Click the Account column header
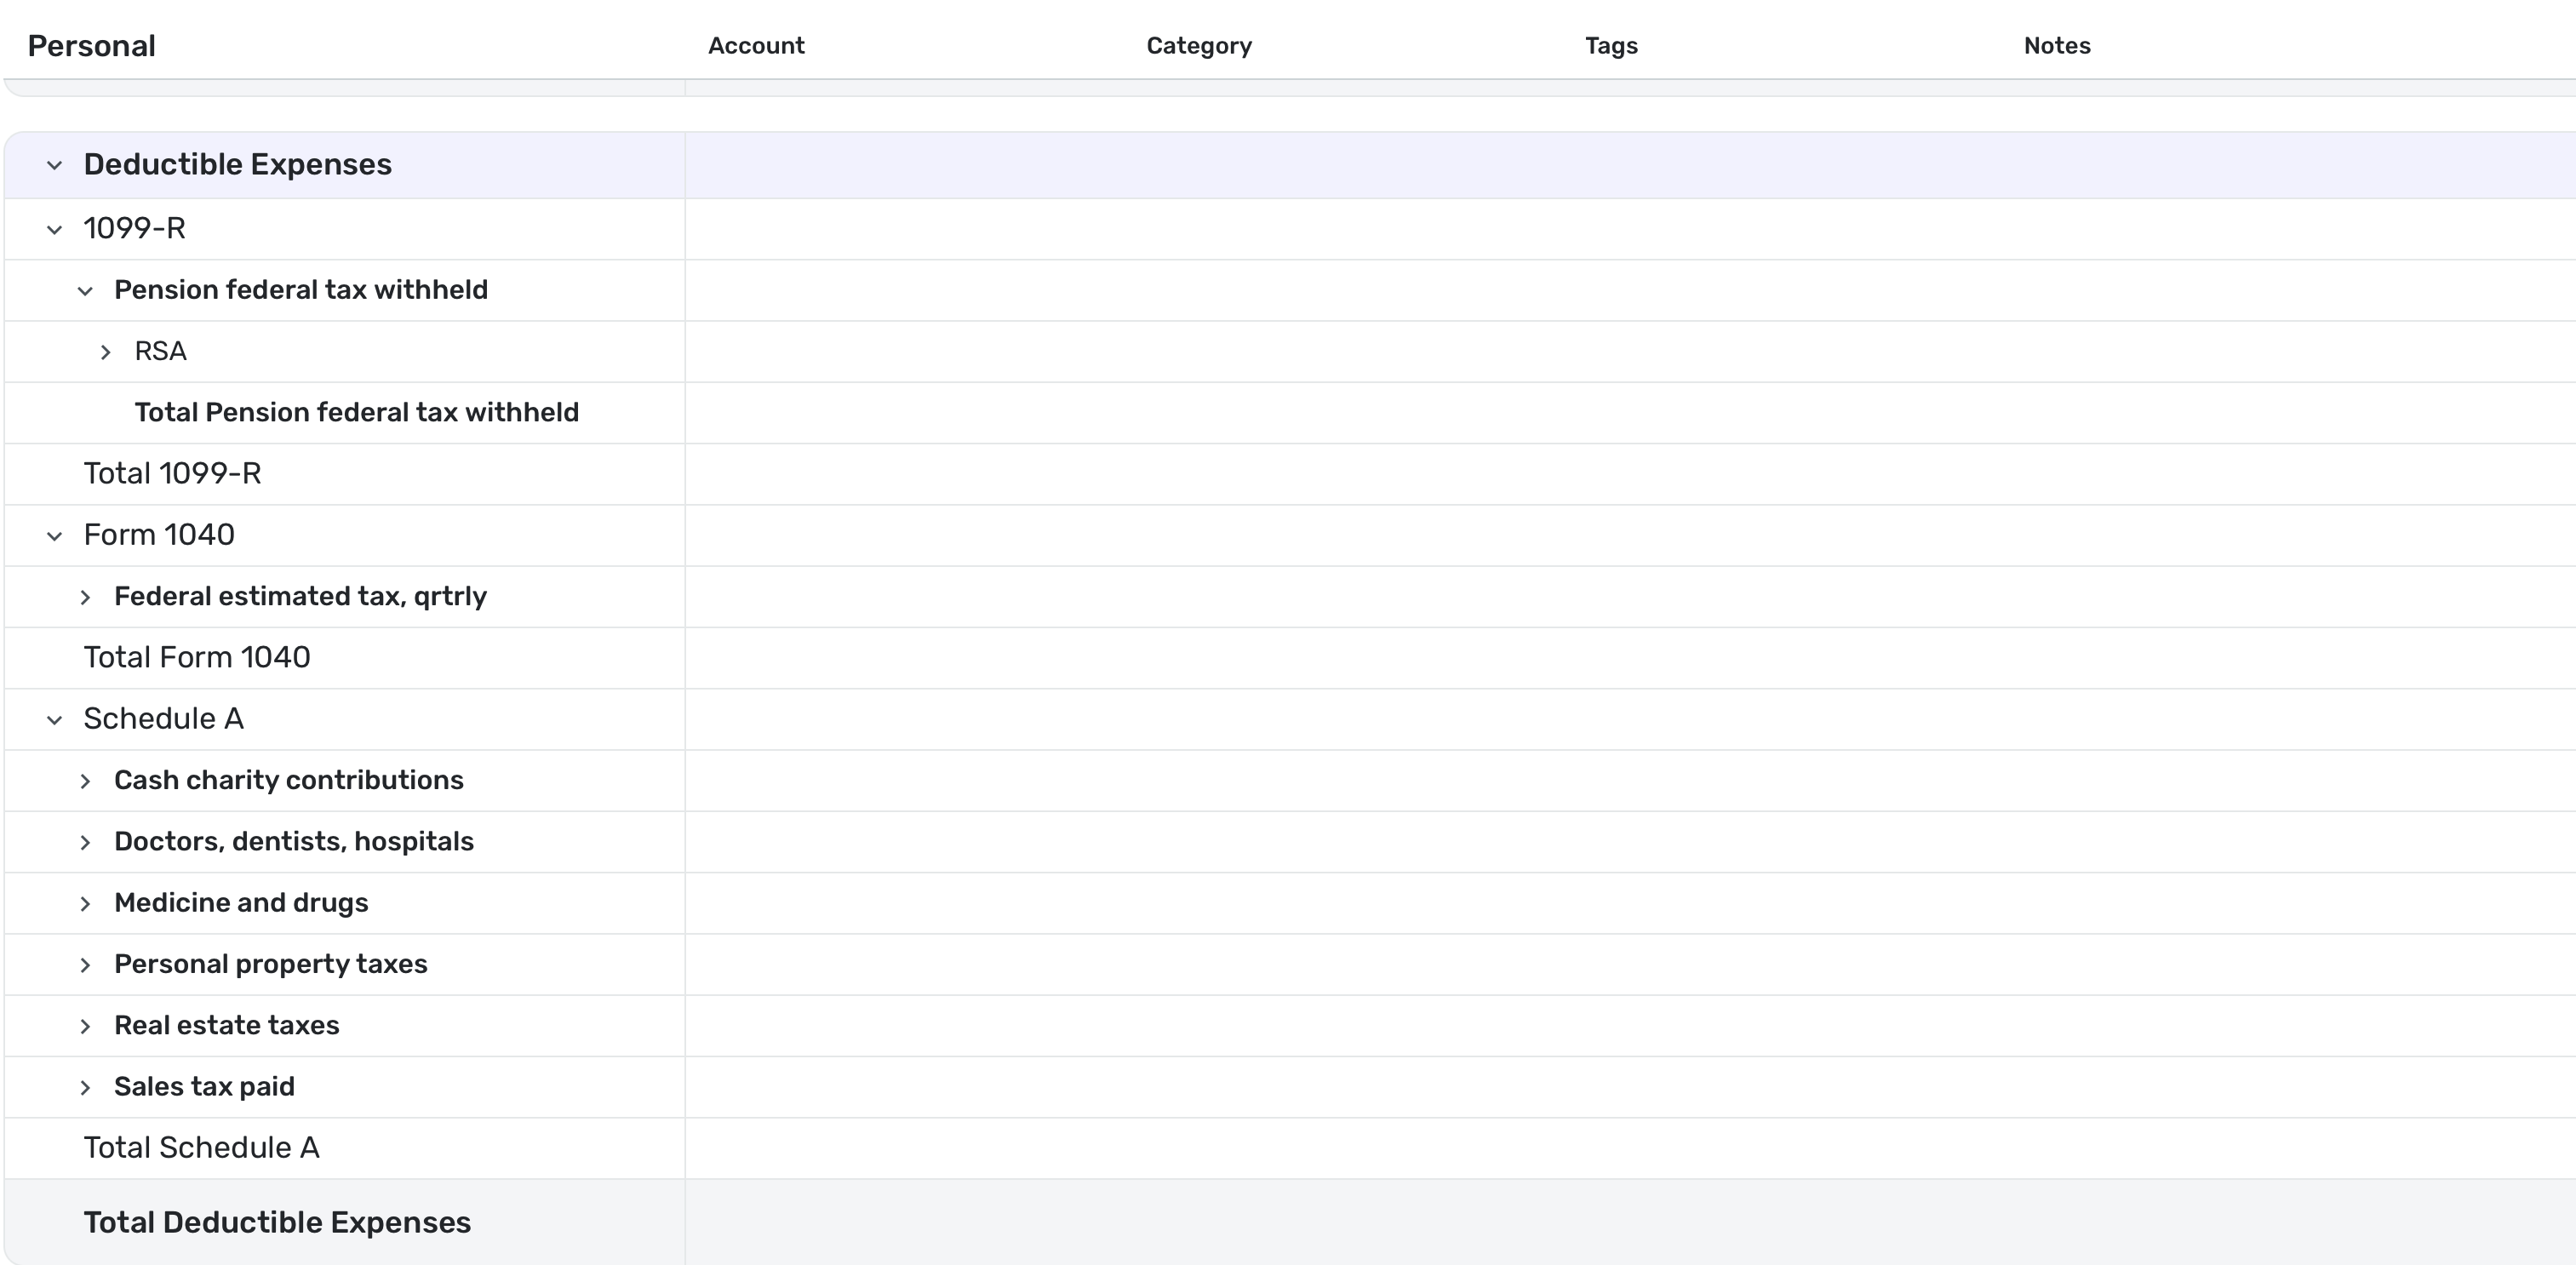The image size is (2576, 1265). click(756, 45)
